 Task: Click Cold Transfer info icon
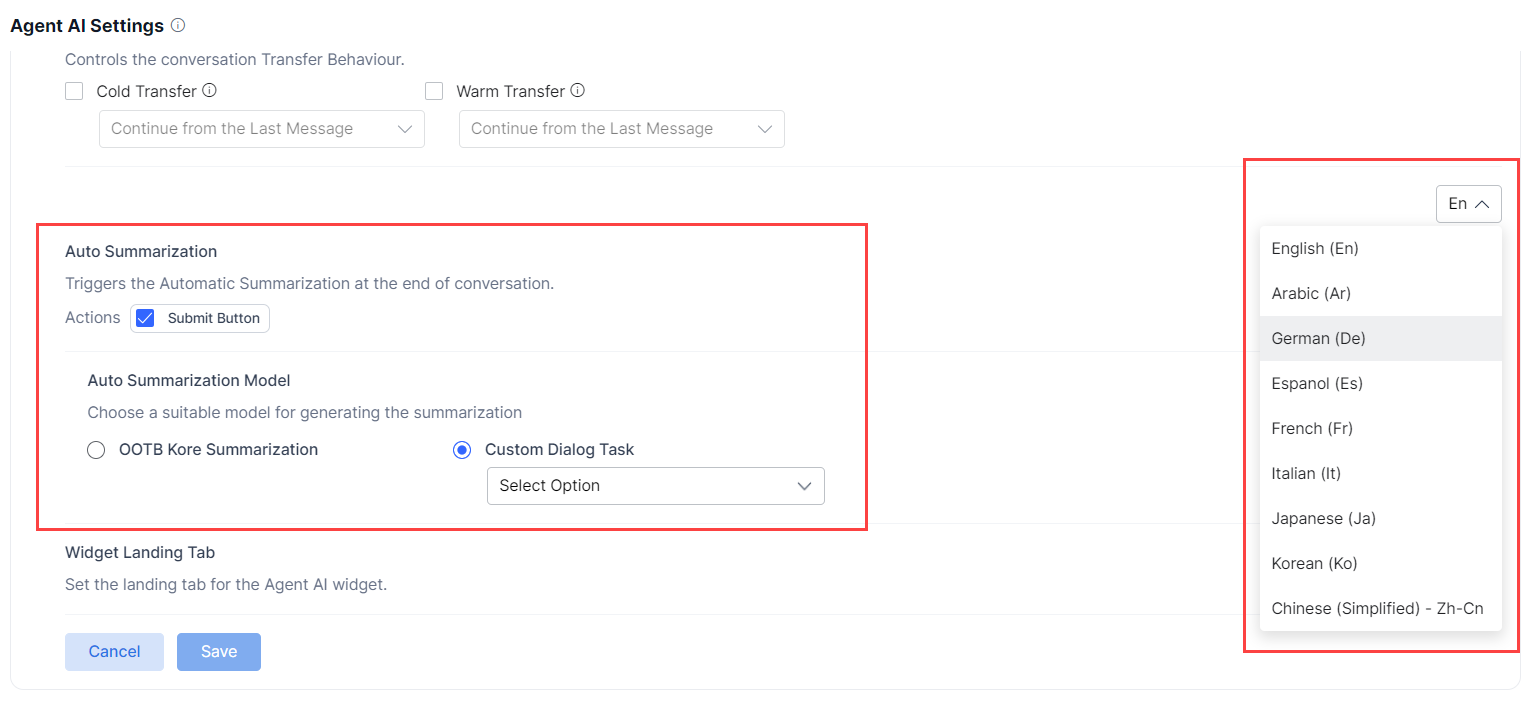209,91
